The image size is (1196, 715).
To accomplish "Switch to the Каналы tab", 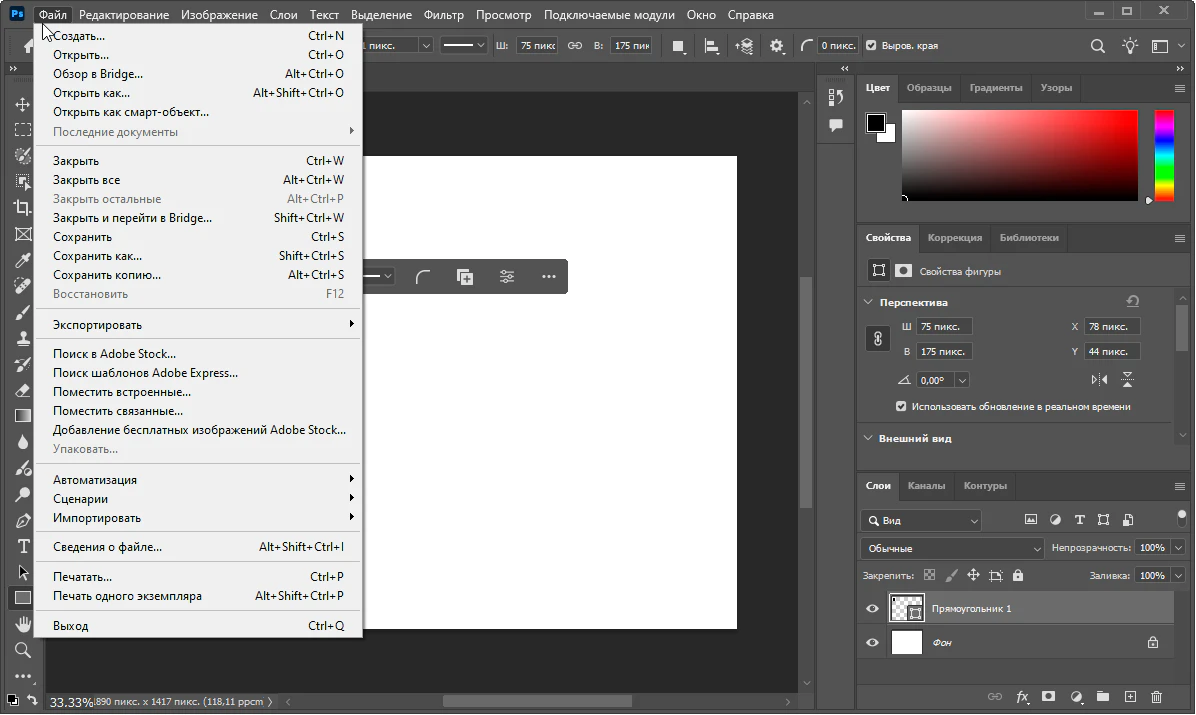I will (926, 486).
